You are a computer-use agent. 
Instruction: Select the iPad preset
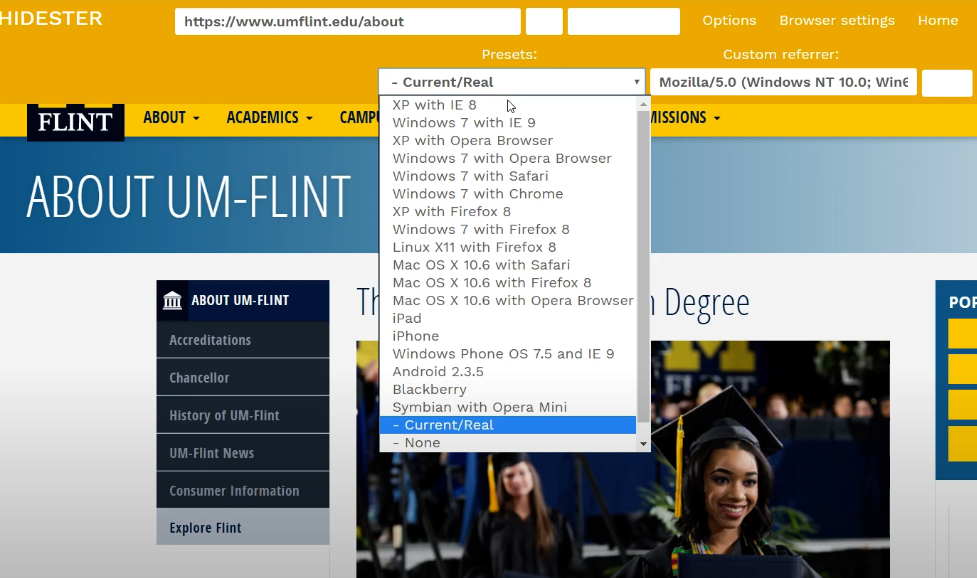508,318
